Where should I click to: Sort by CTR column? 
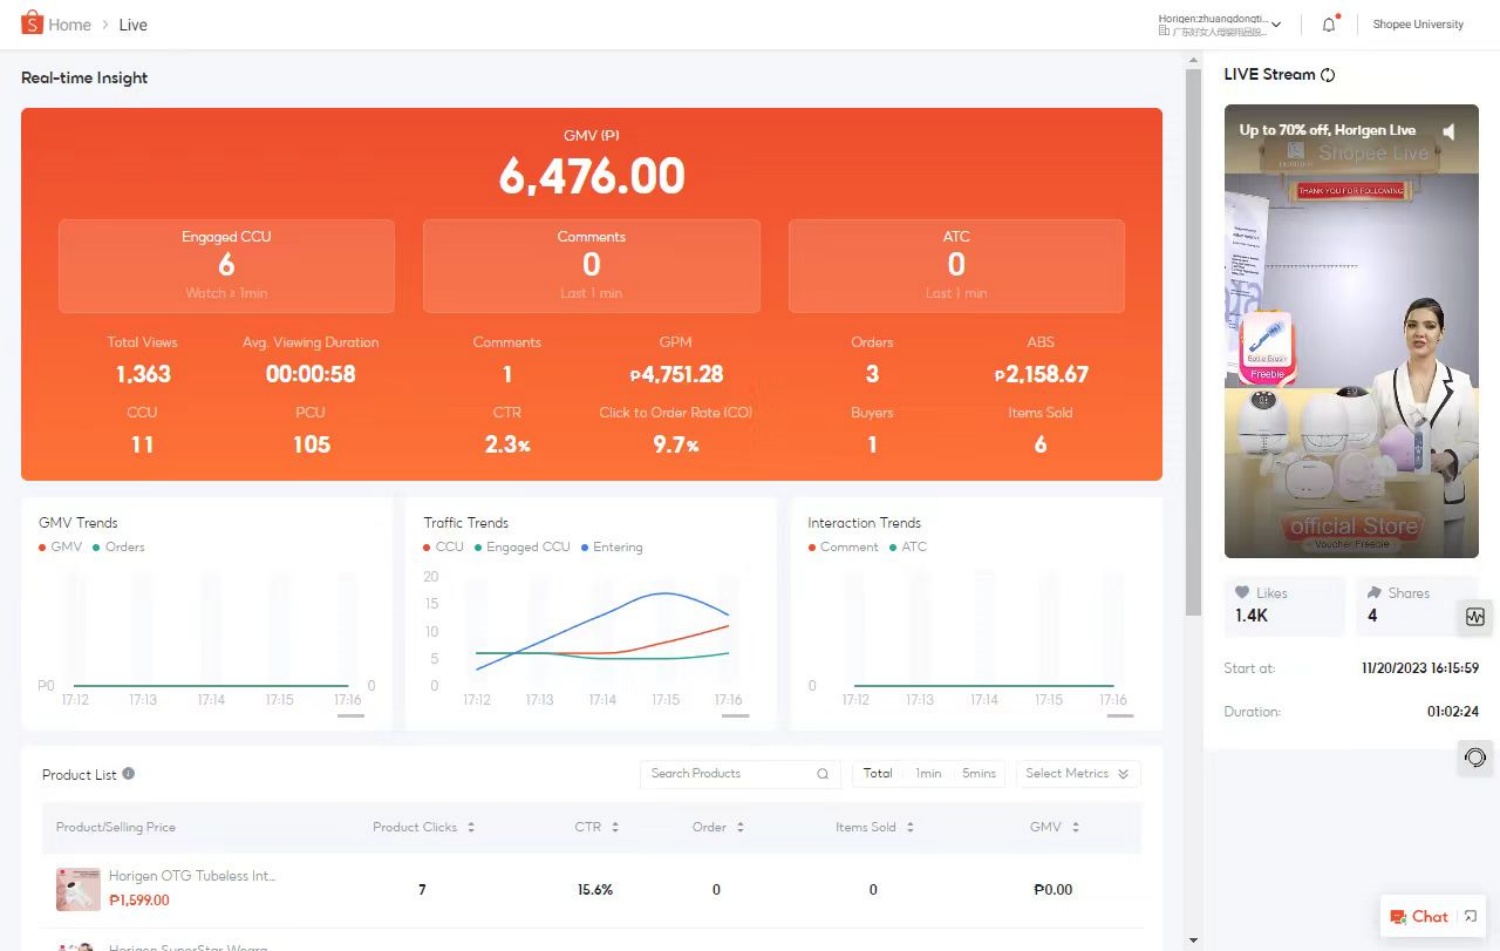pos(615,827)
